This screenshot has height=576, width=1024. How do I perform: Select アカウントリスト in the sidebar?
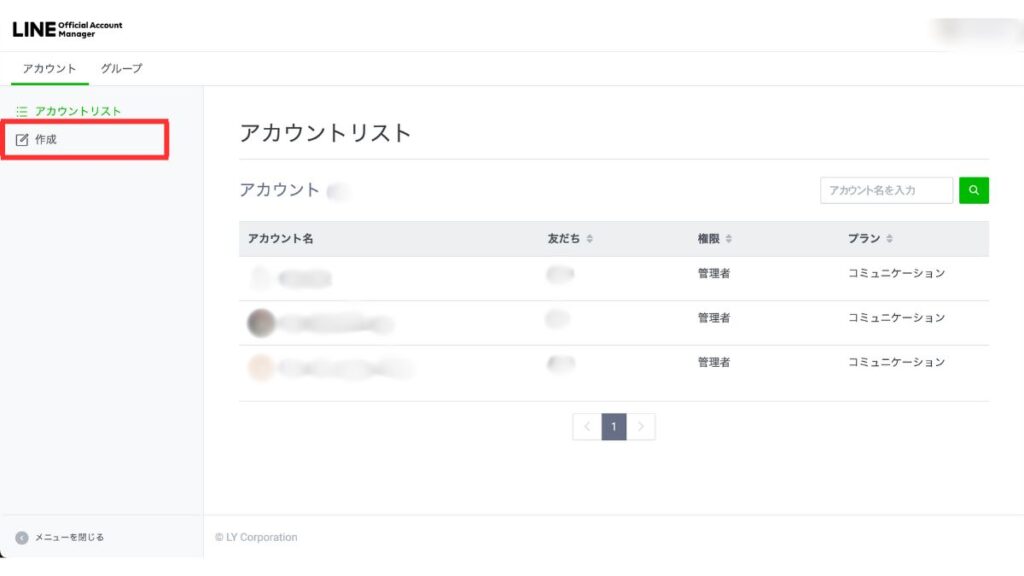[78, 111]
